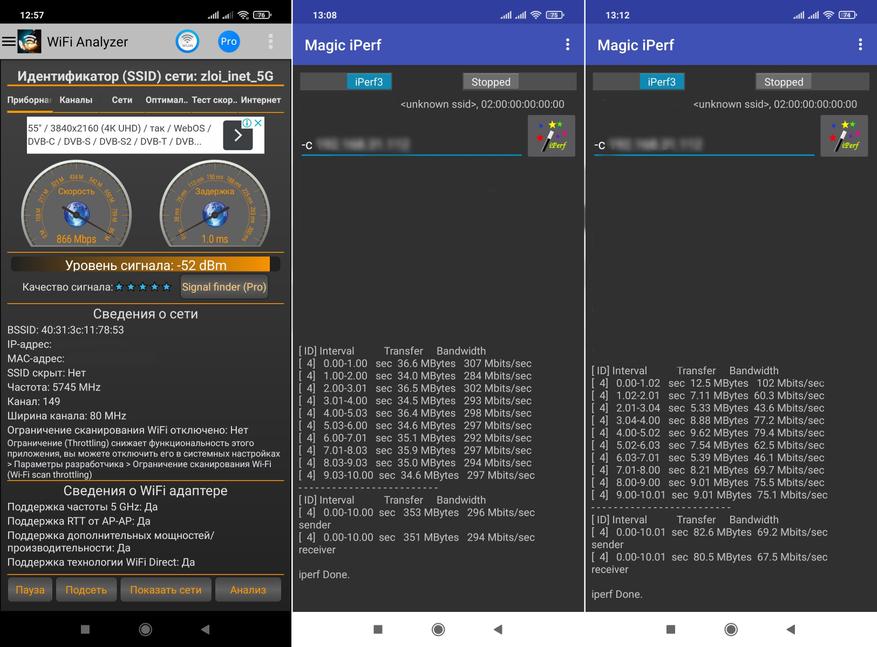Tap Ширина канала: 80 MHz row
Image resolution: width=877 pixels, height=647 pixels.
67,416
